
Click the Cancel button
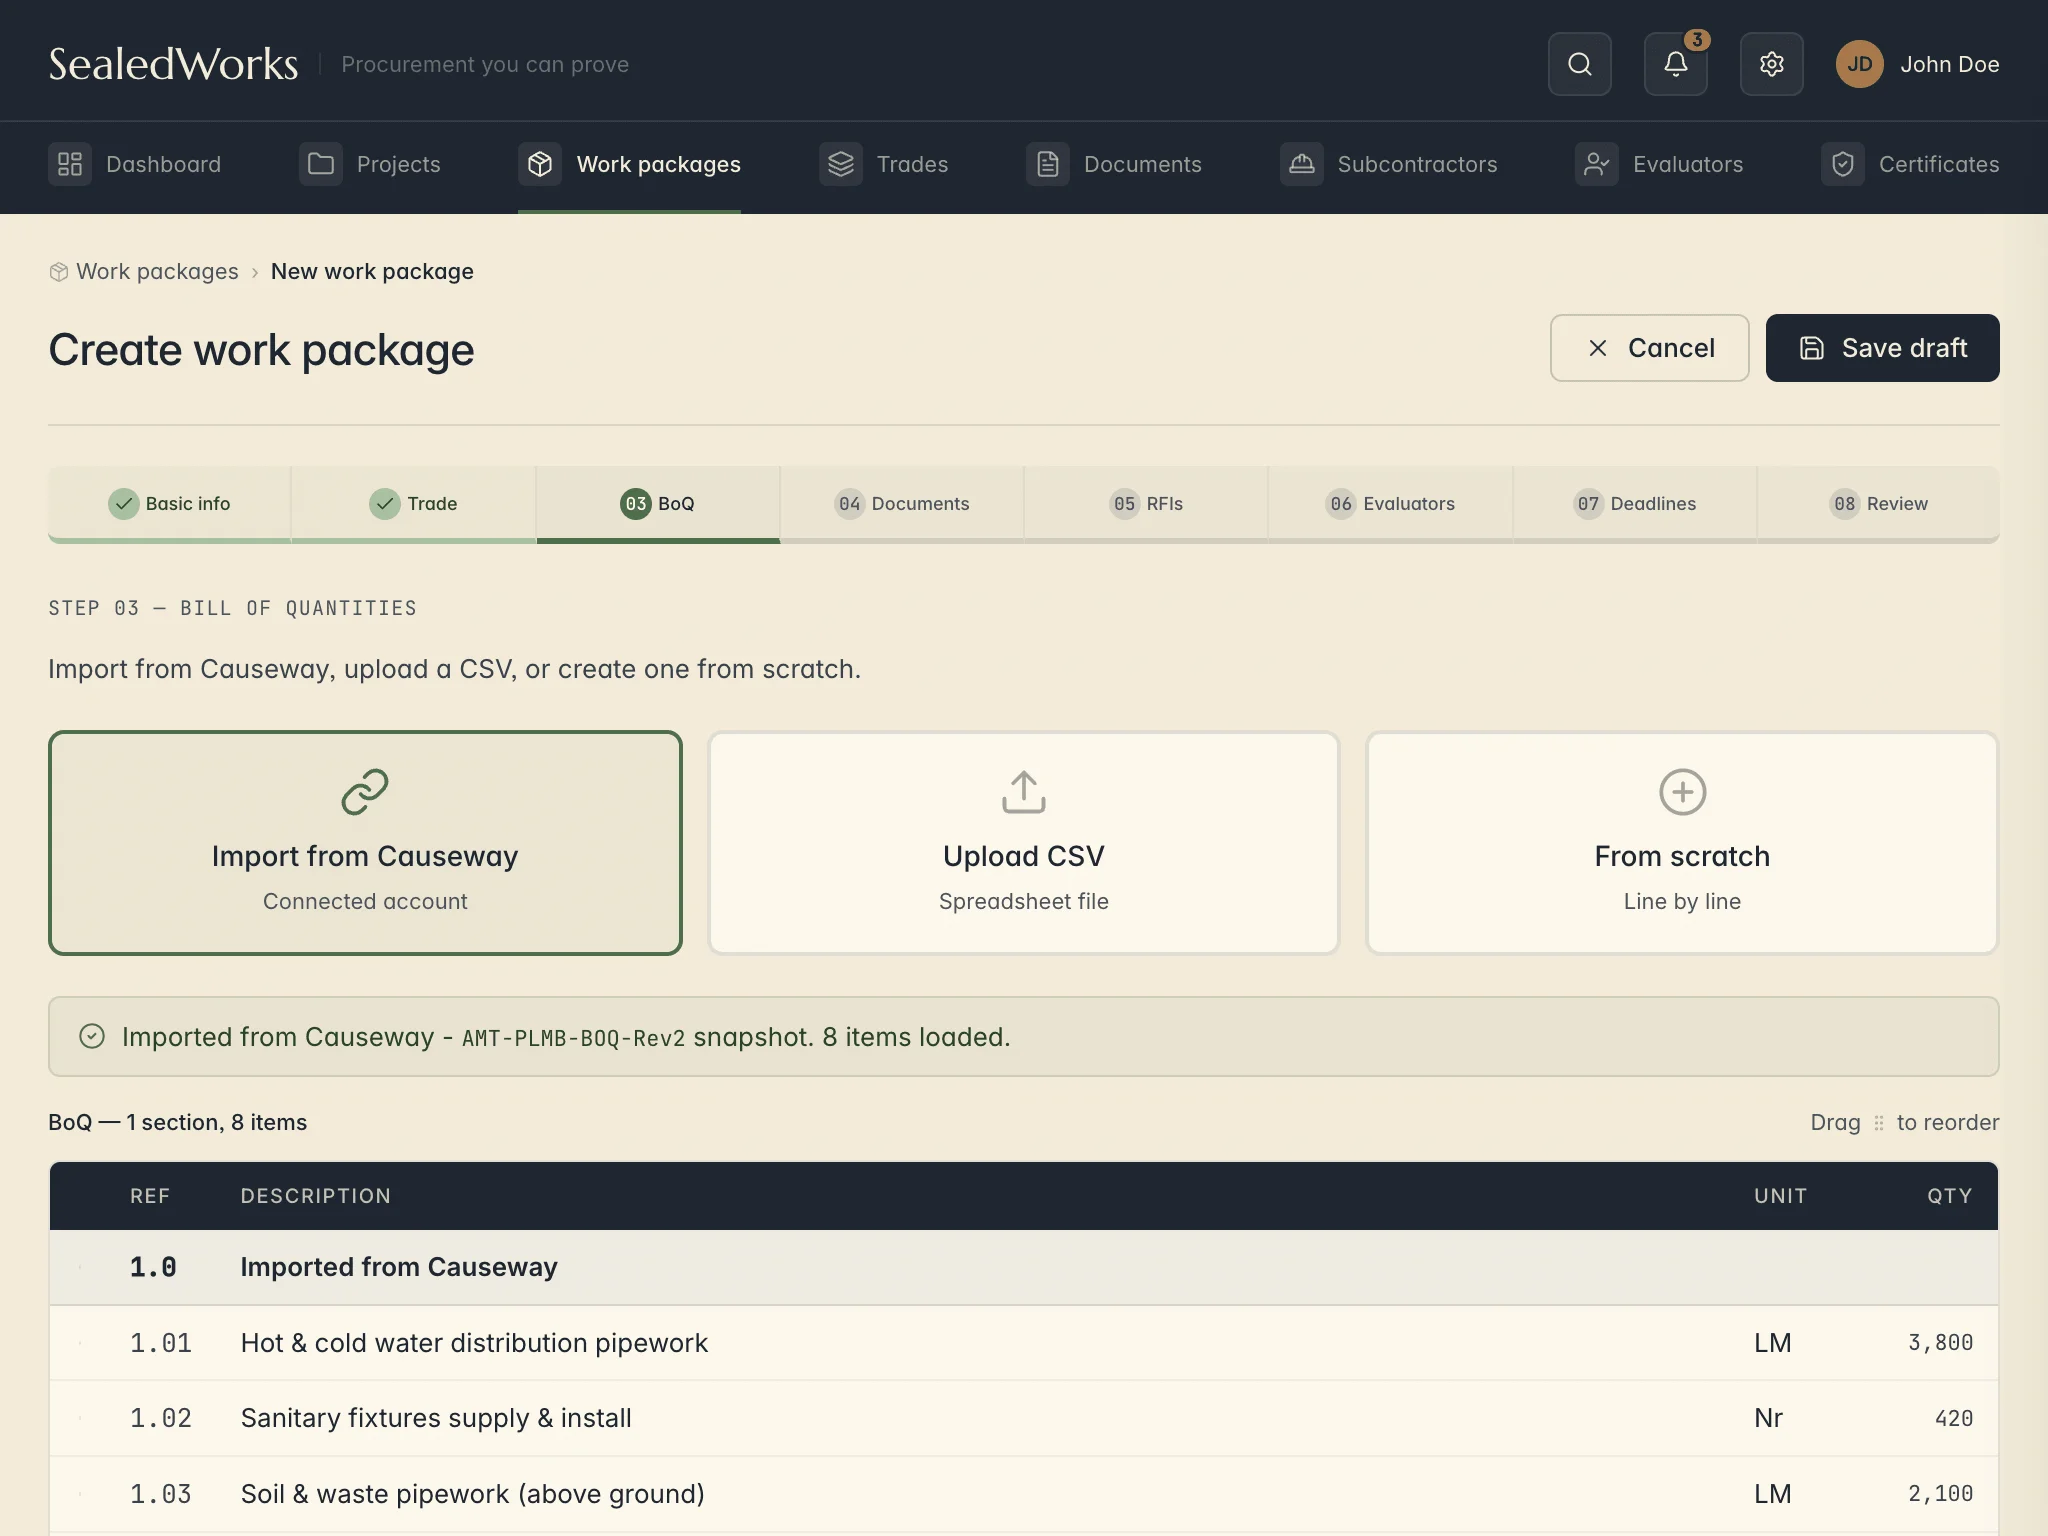pos(1649,348)
